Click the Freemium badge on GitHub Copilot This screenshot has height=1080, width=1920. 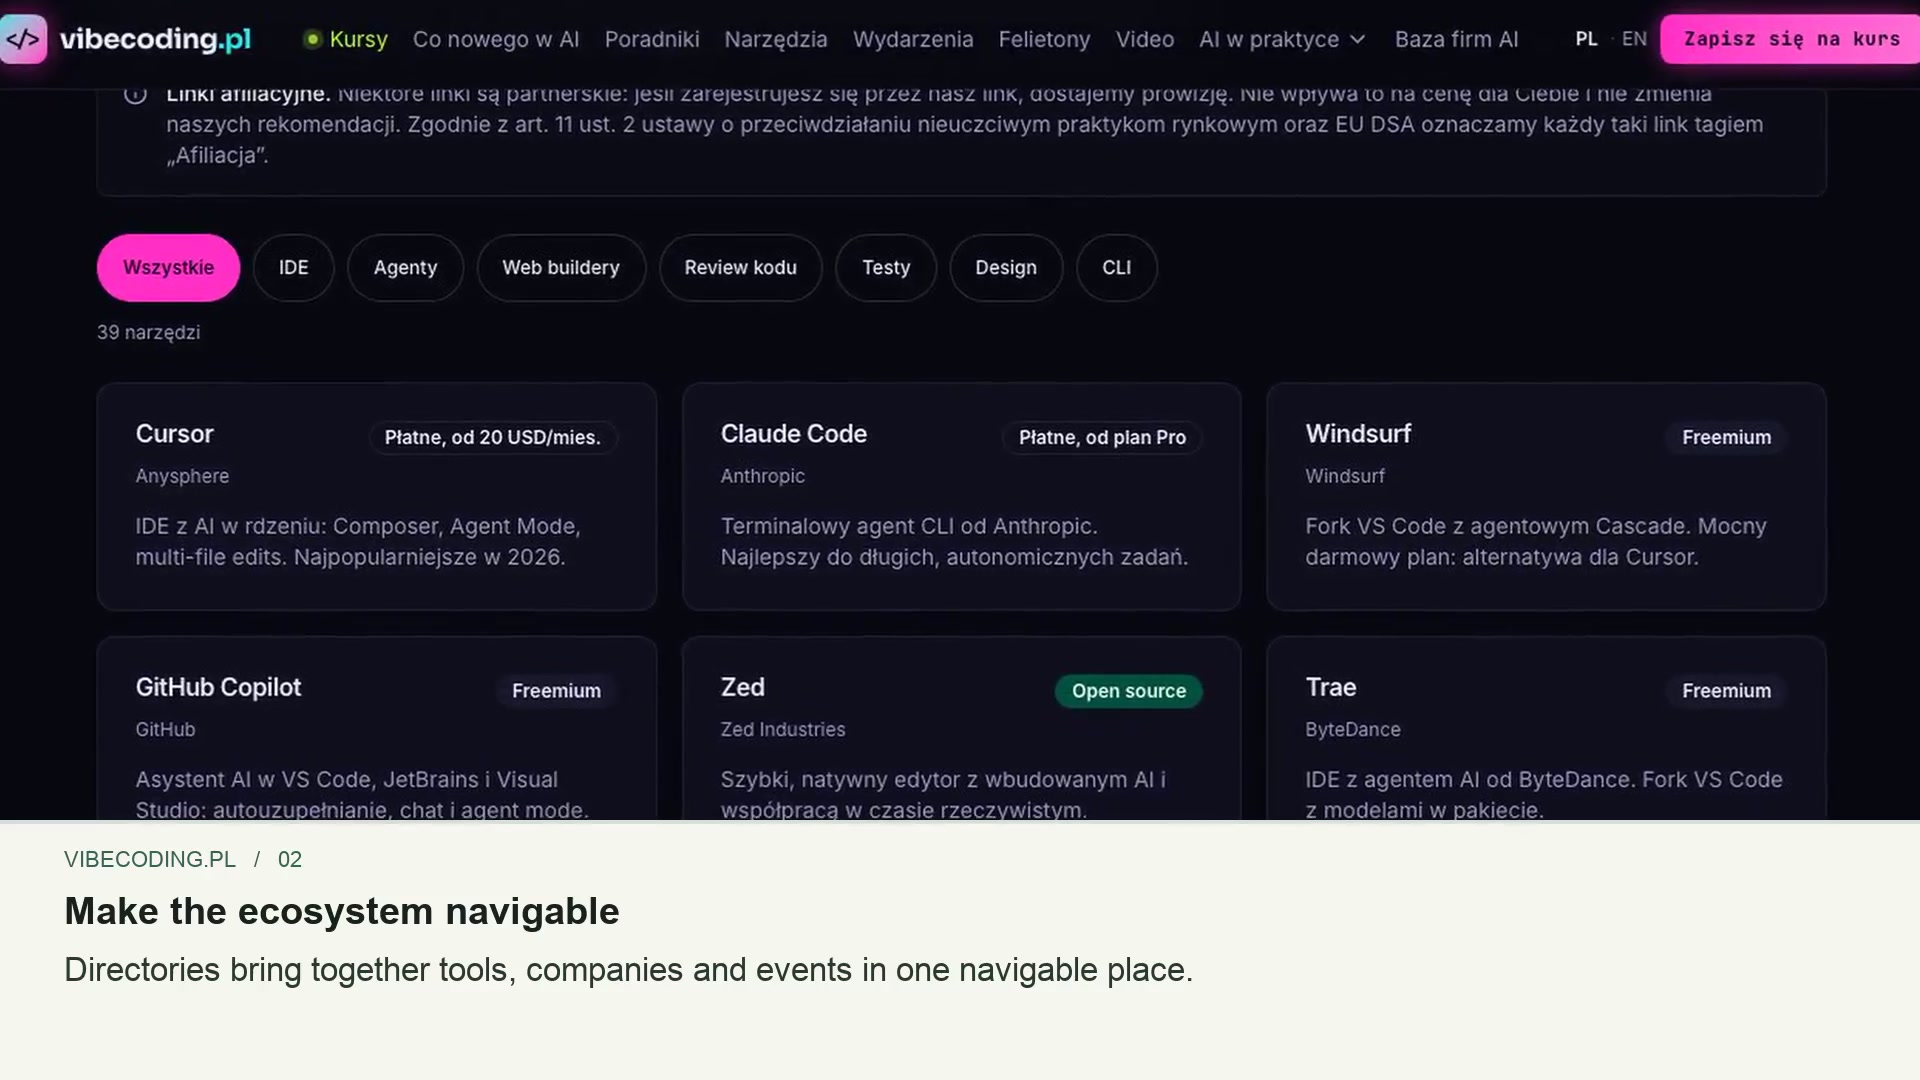(556, 691)
